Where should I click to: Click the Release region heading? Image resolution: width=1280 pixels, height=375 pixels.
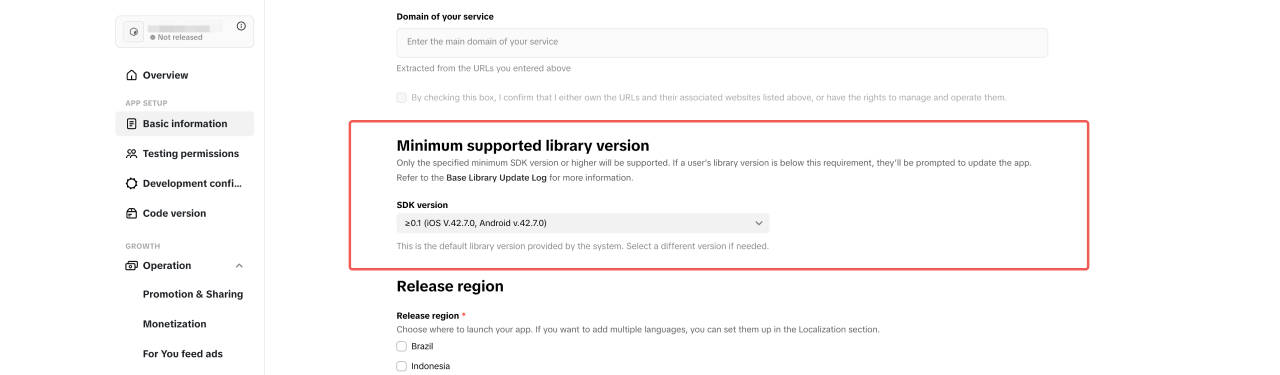point(450,287)
